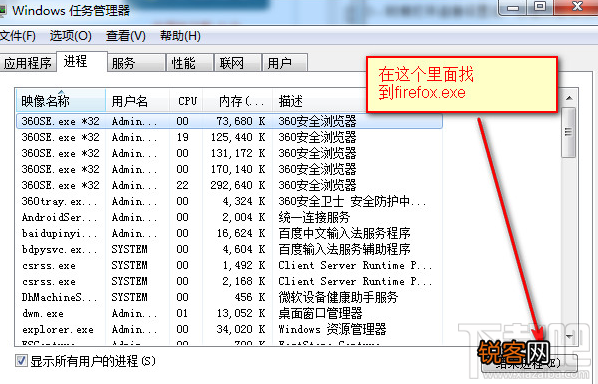Switch to the 应用程序 tab
This screenshot has width=598, height=384.
[x=28, y=63]
